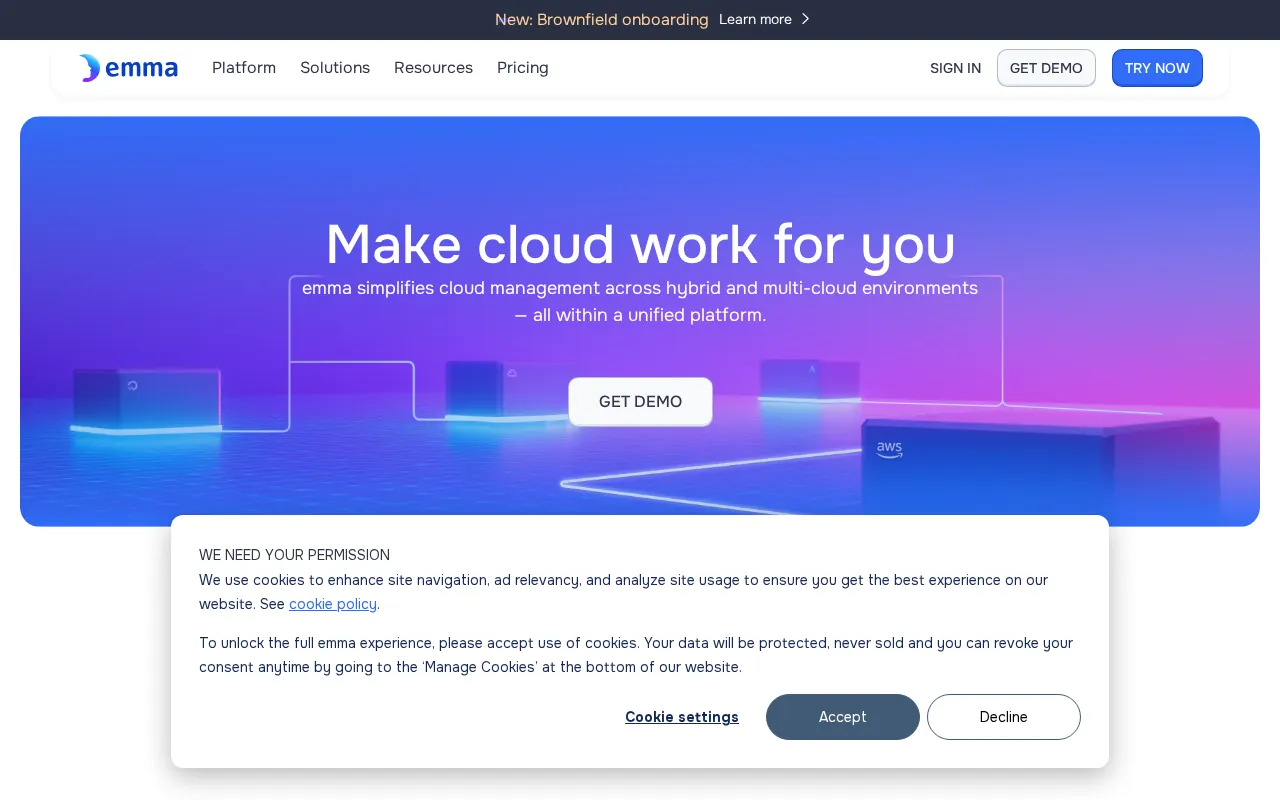Image resolution: width=1280 pixels, height=800 pixels.
Task: Go to the Pricing page
Action: click(523, 68)
